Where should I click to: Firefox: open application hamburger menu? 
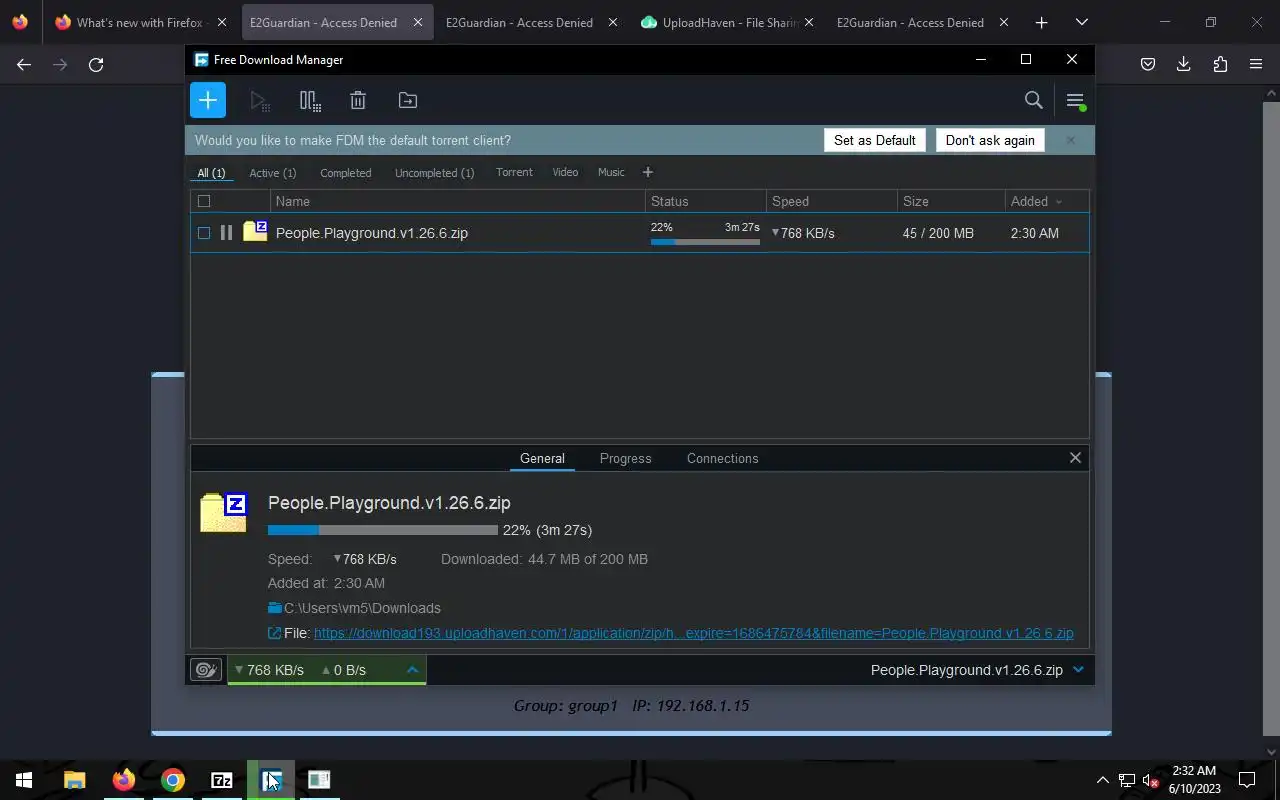1256,64
